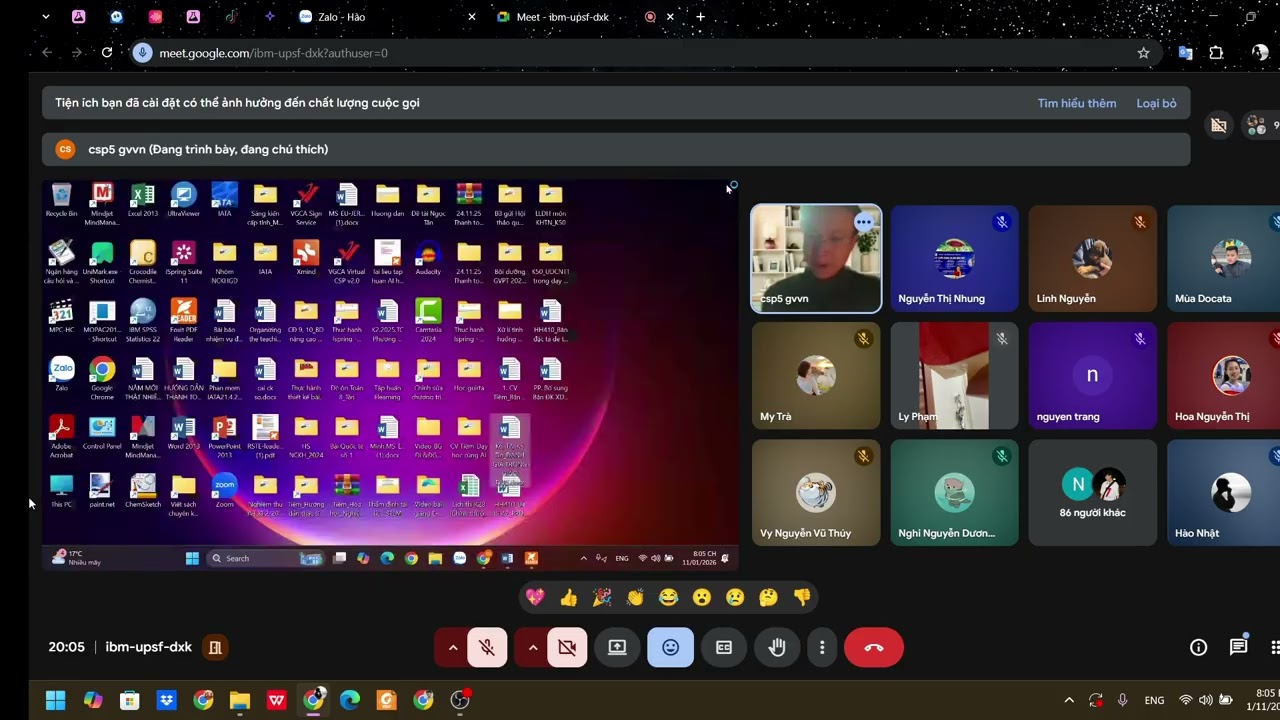
Task: Open Dropbox from the taskbar
Action: coord(166,700)
